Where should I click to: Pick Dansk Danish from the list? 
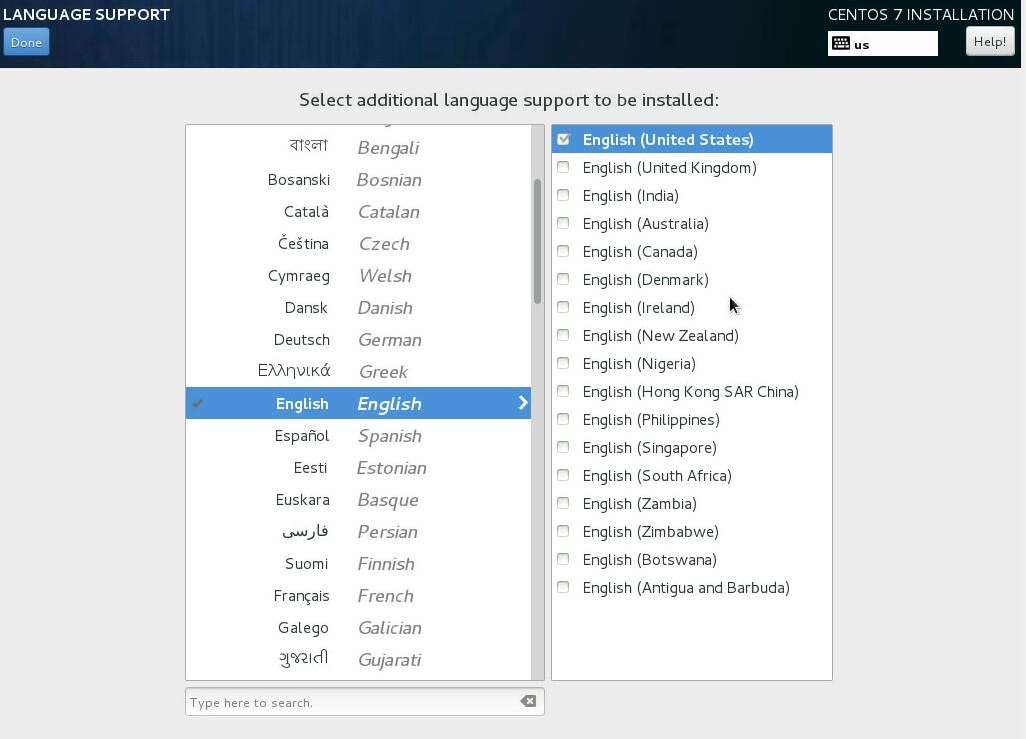(x=357, y=308)
